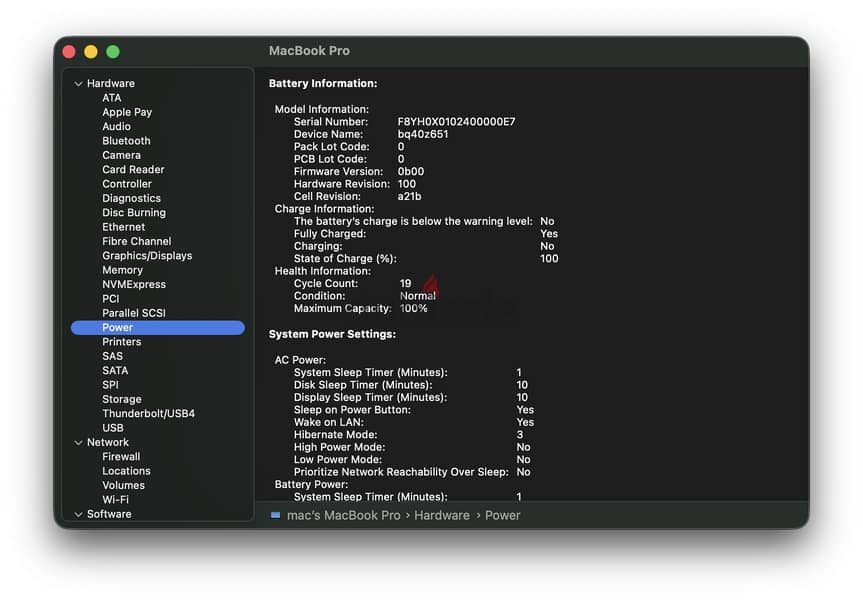The image size is (863, 600).
Task: Select Memory in the sidebar
Action: (x=122, y=270)
